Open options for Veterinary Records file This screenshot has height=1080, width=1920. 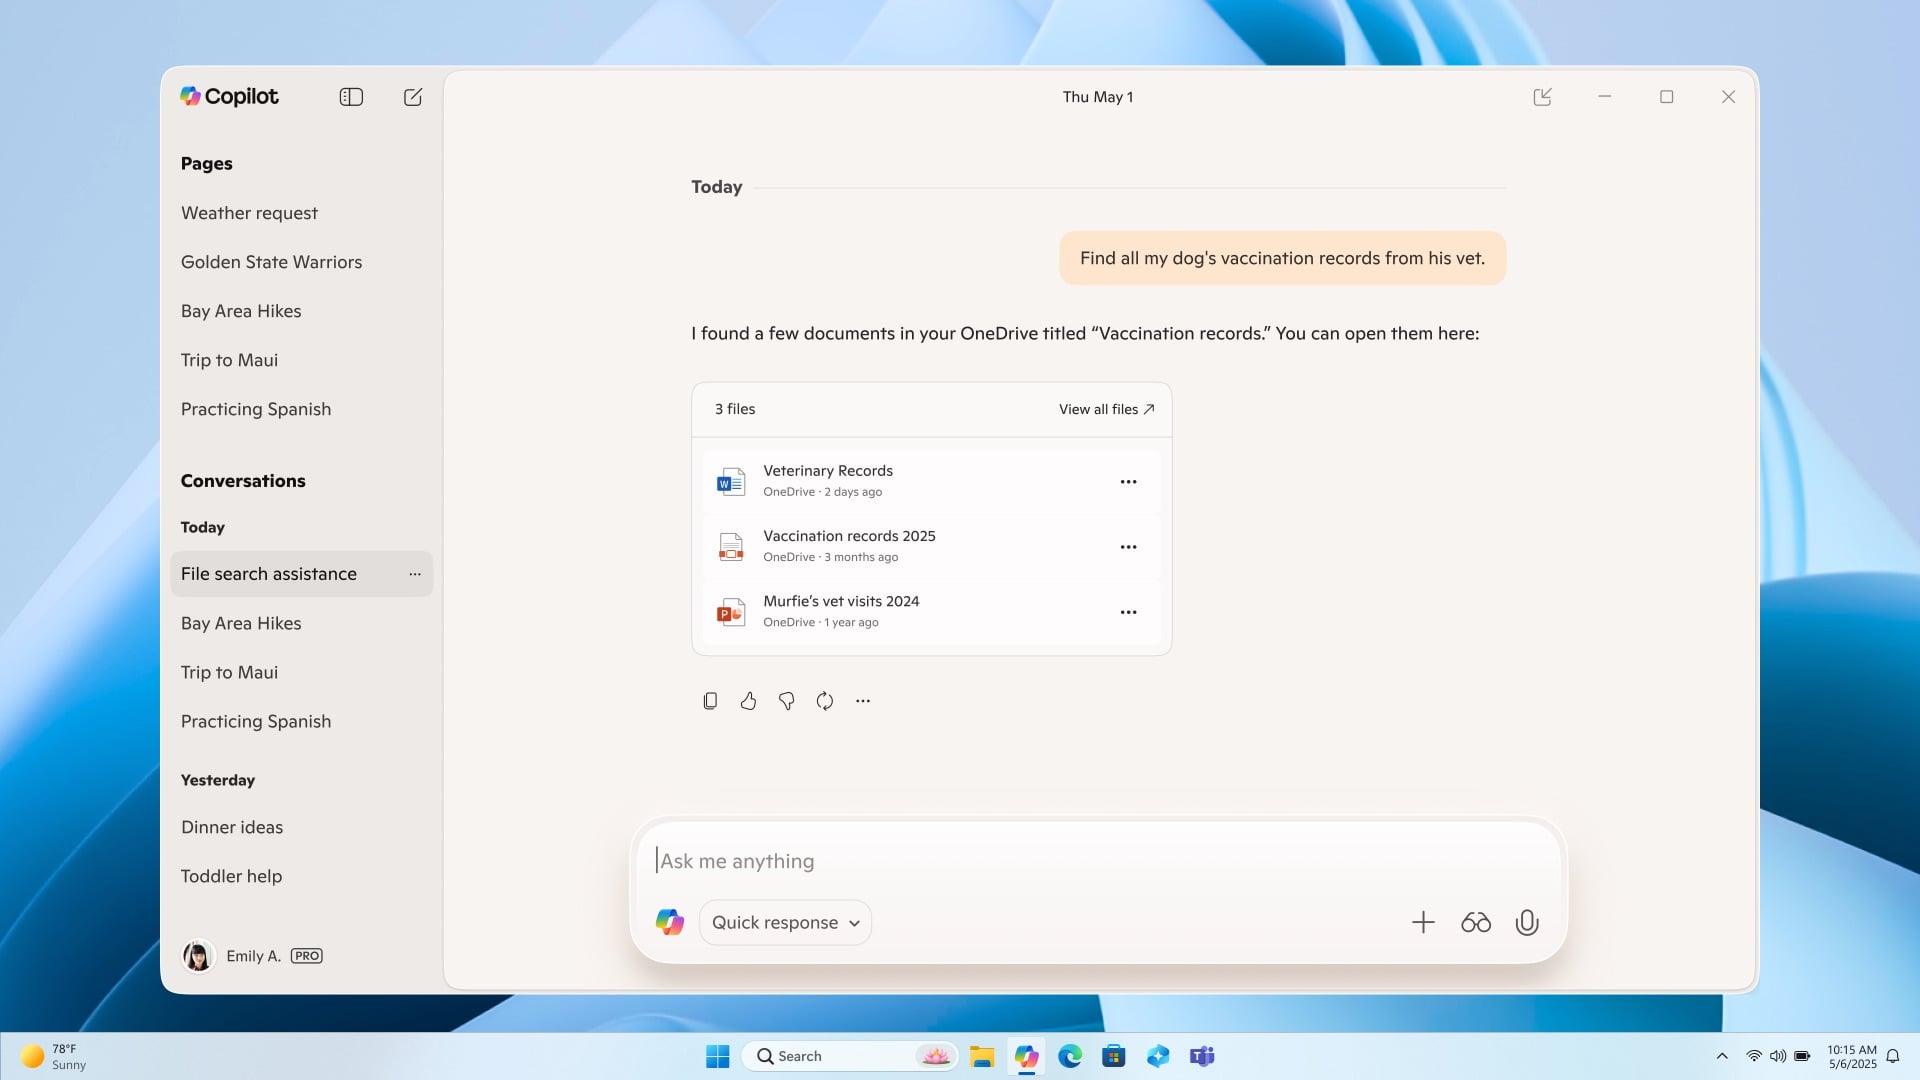point(1129,481)
